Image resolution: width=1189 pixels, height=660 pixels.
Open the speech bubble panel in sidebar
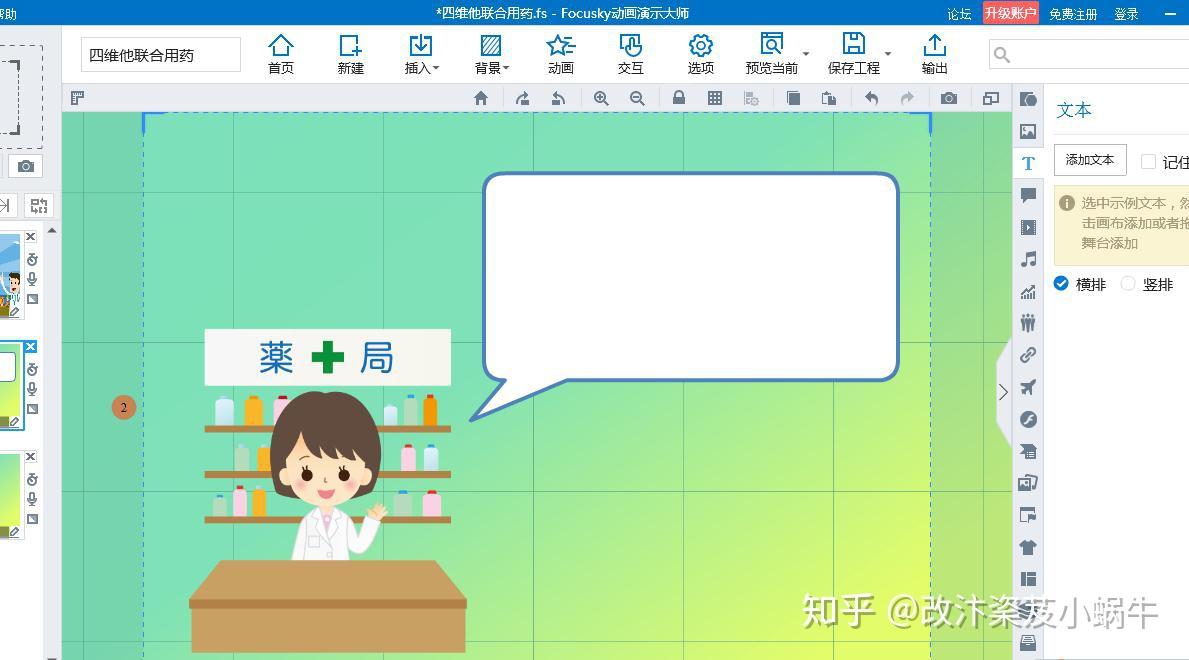[x=1028, y=195]
